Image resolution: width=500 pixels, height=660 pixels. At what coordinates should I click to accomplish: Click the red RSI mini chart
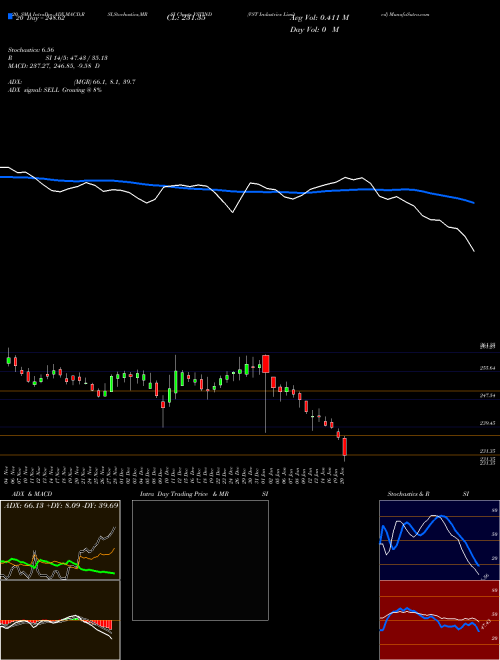coord(439,620)
